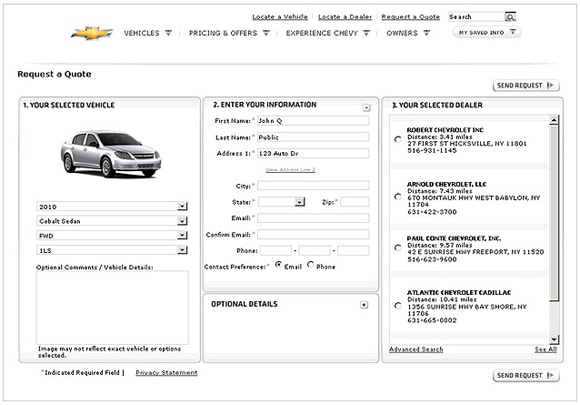
Task: Click the bottom Send Request button
Action: (x=526, y=375)
